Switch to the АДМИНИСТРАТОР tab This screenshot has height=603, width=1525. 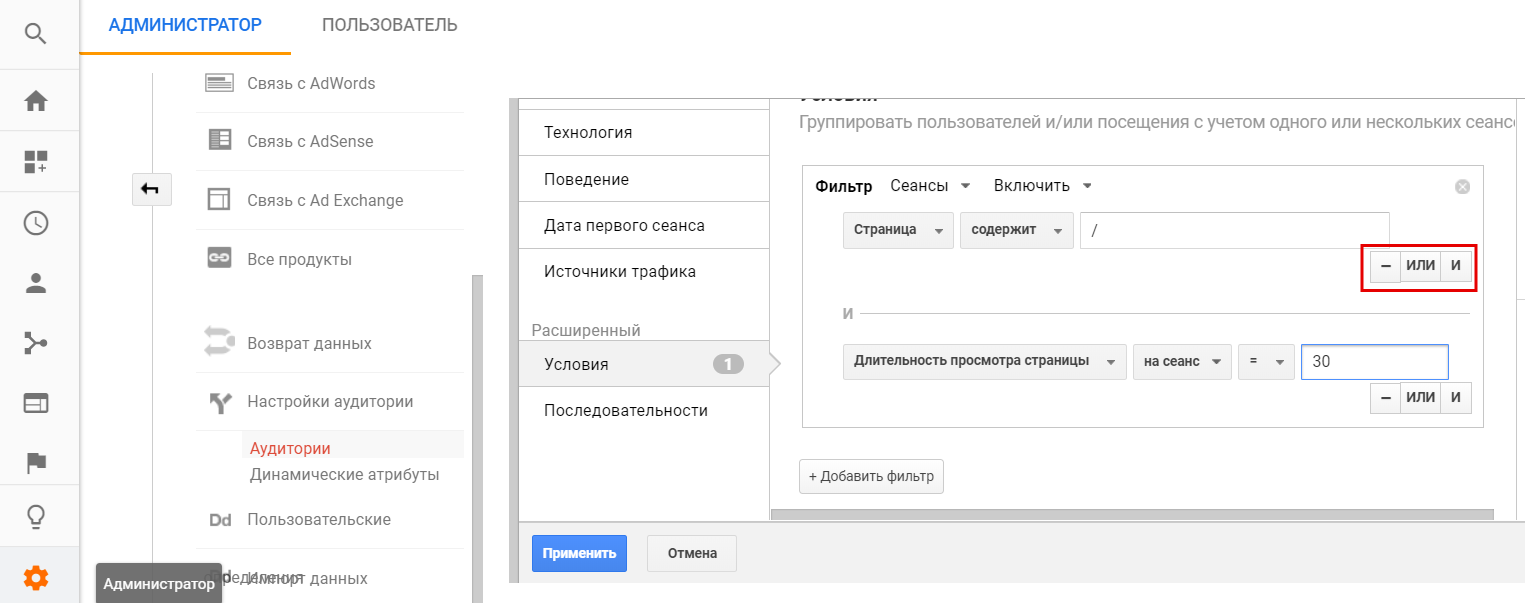tap(185, 25)
